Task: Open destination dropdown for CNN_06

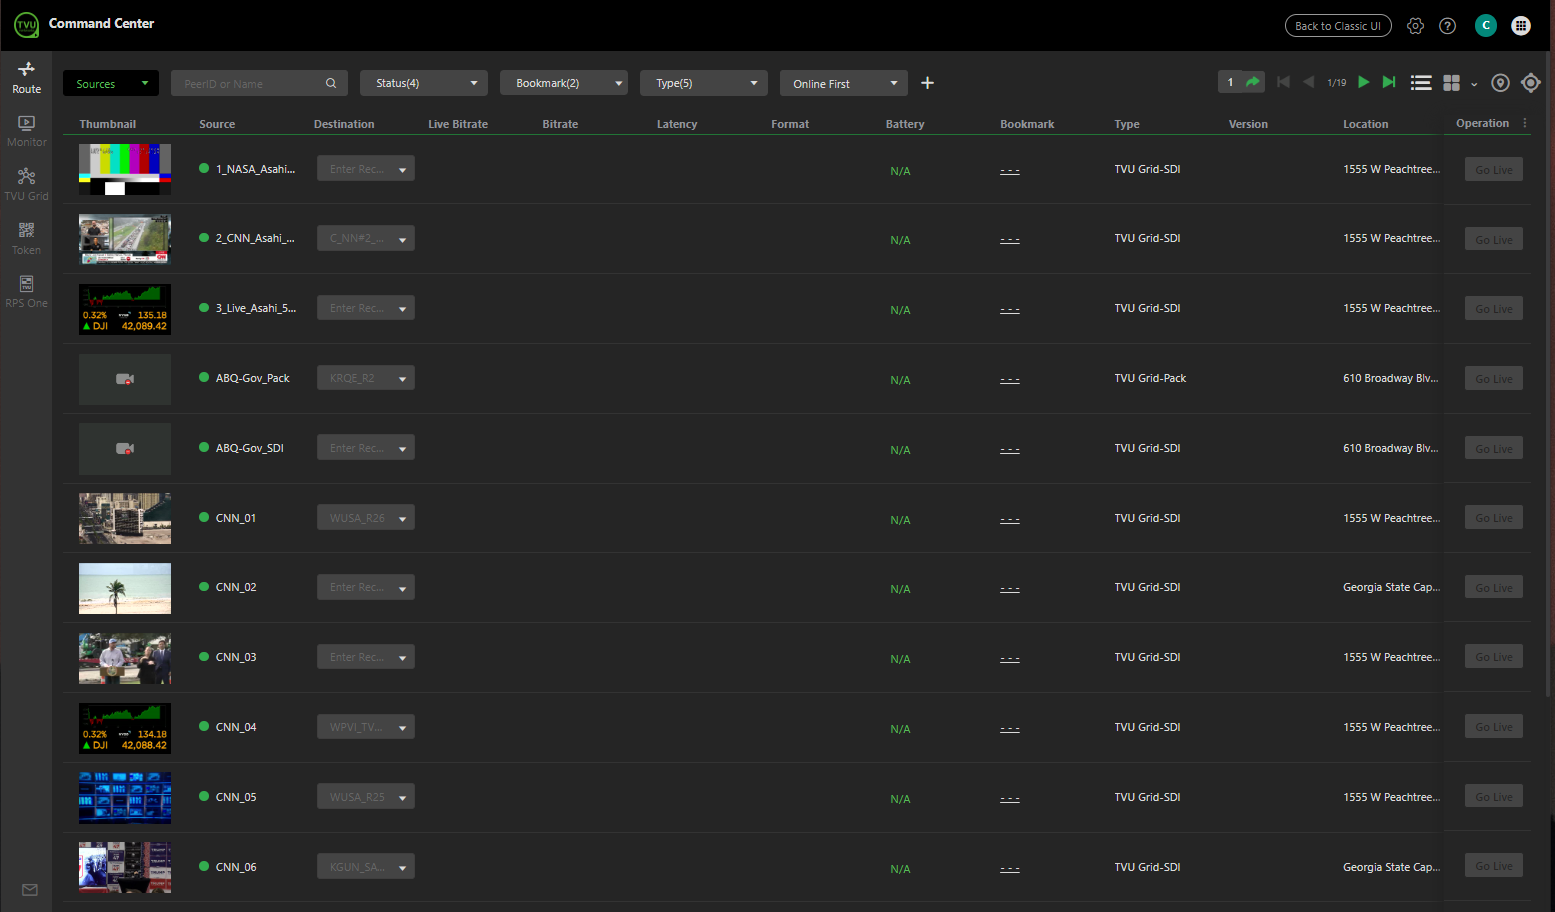Action: (366, 867)
